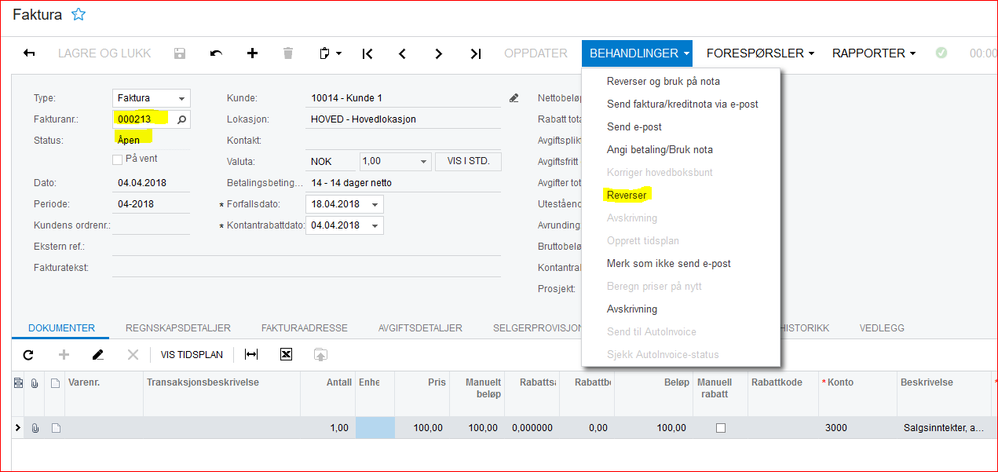Viewport: 998px width, 472px height.
Task: Add a row in the document grid
Action: (64, 355)
